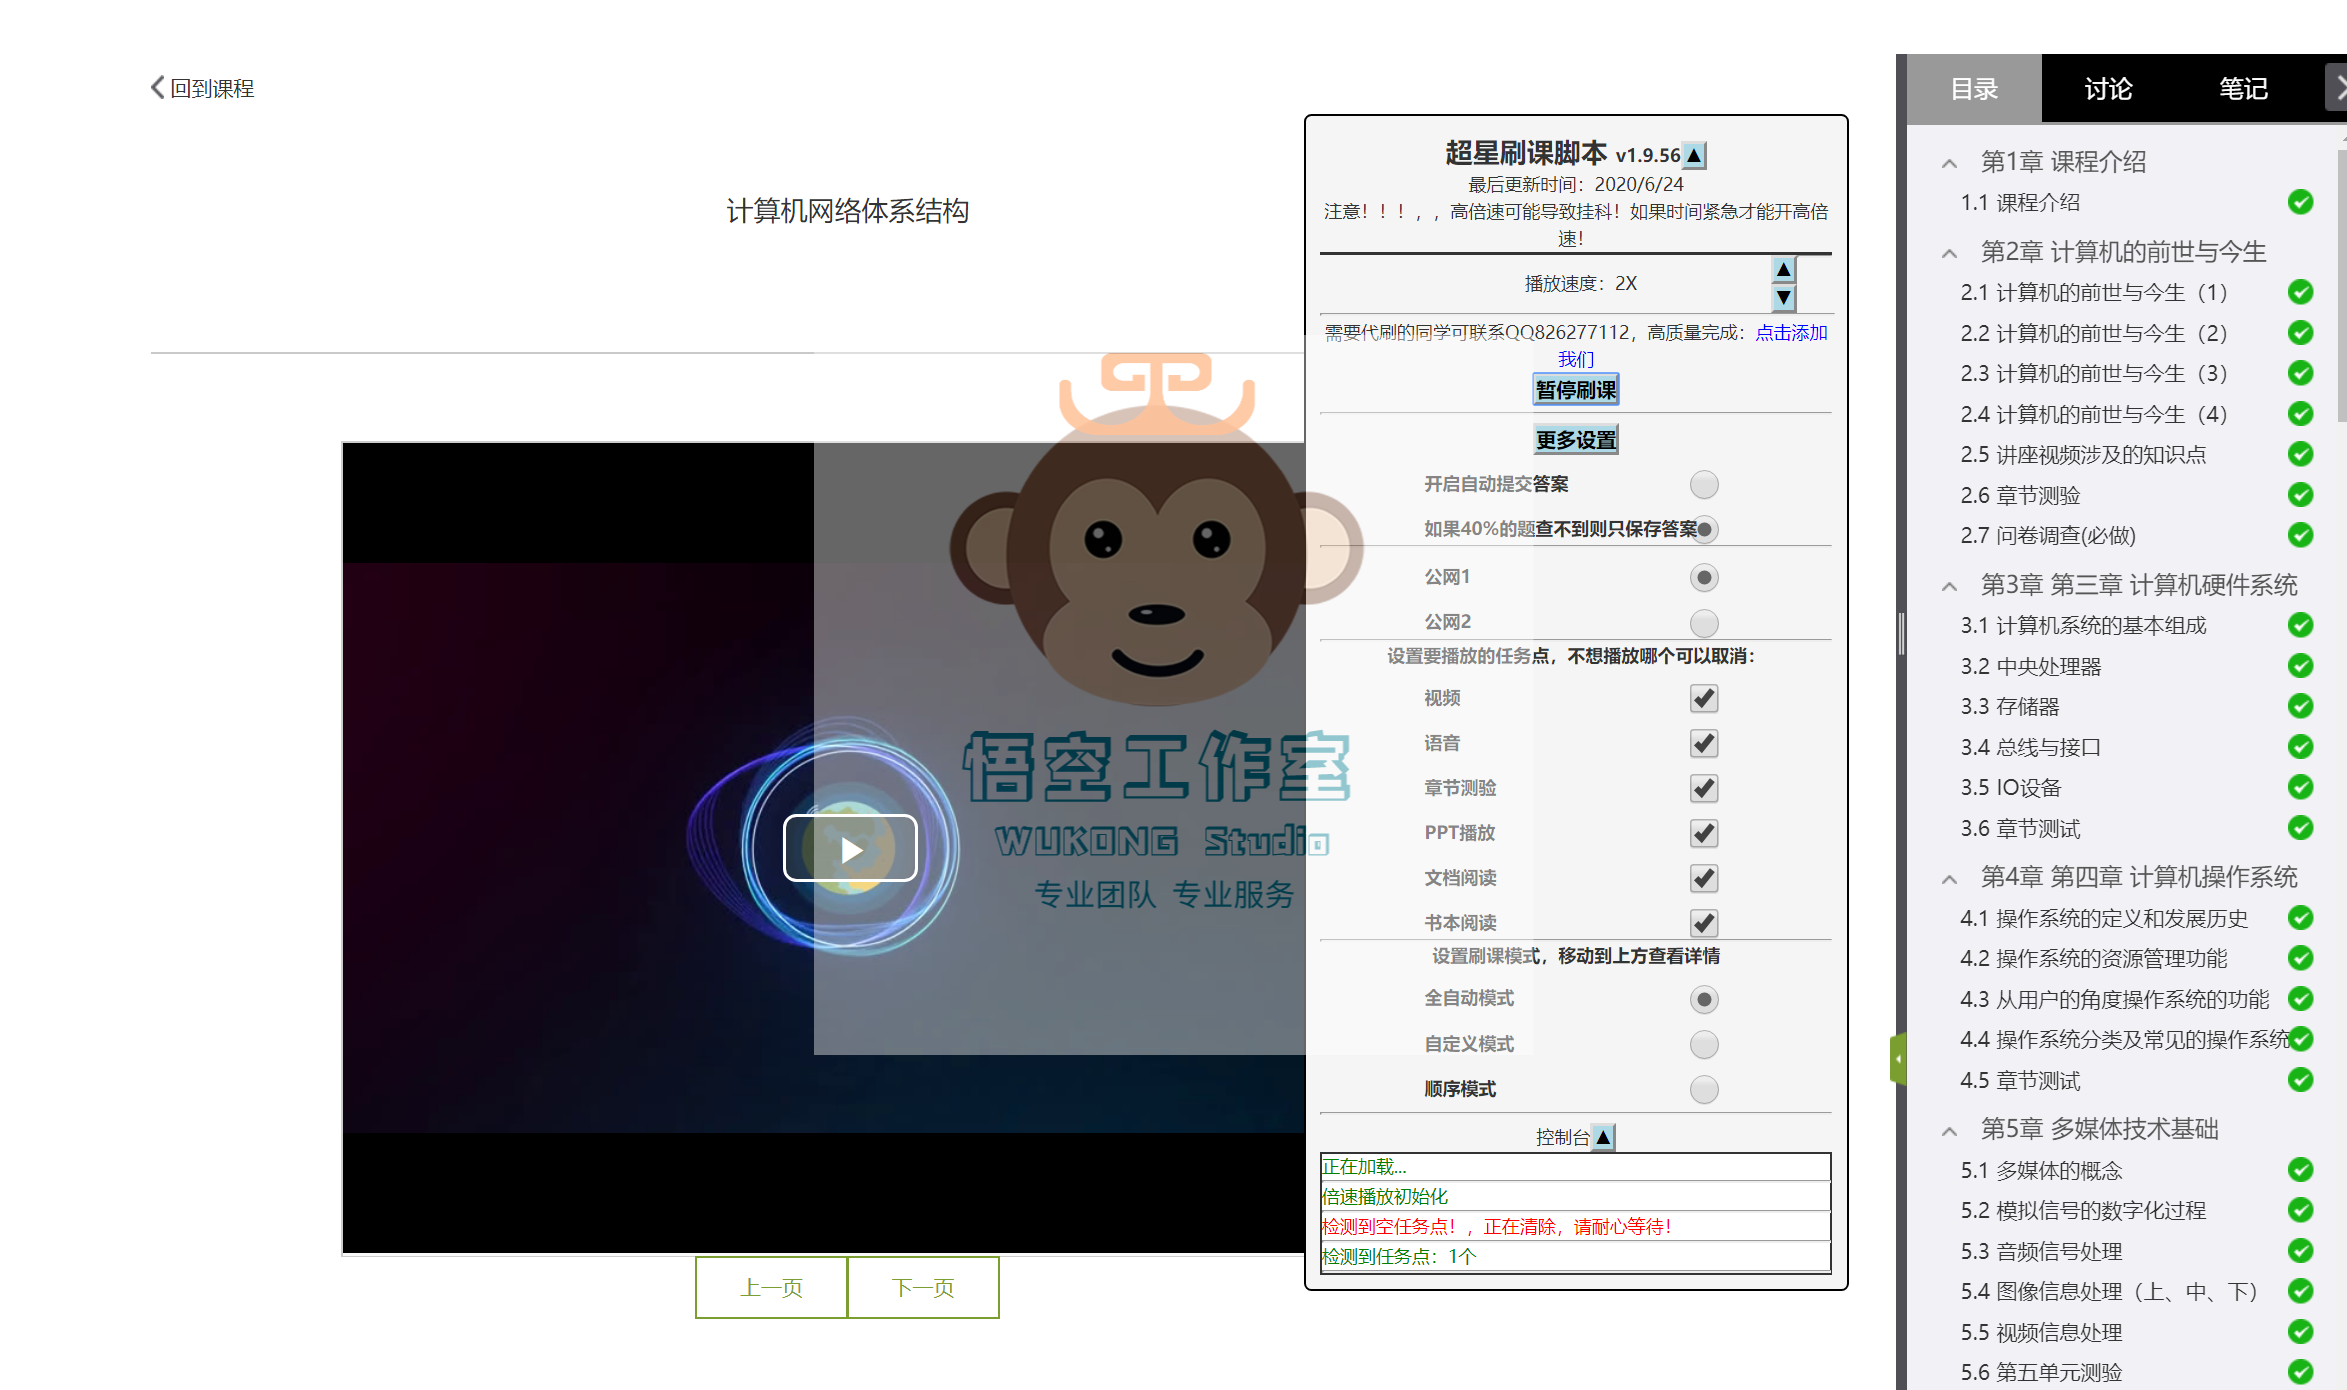Uncheck the 语音 task checkbox
The image size is (2347, 1390).
[1704, 743]
